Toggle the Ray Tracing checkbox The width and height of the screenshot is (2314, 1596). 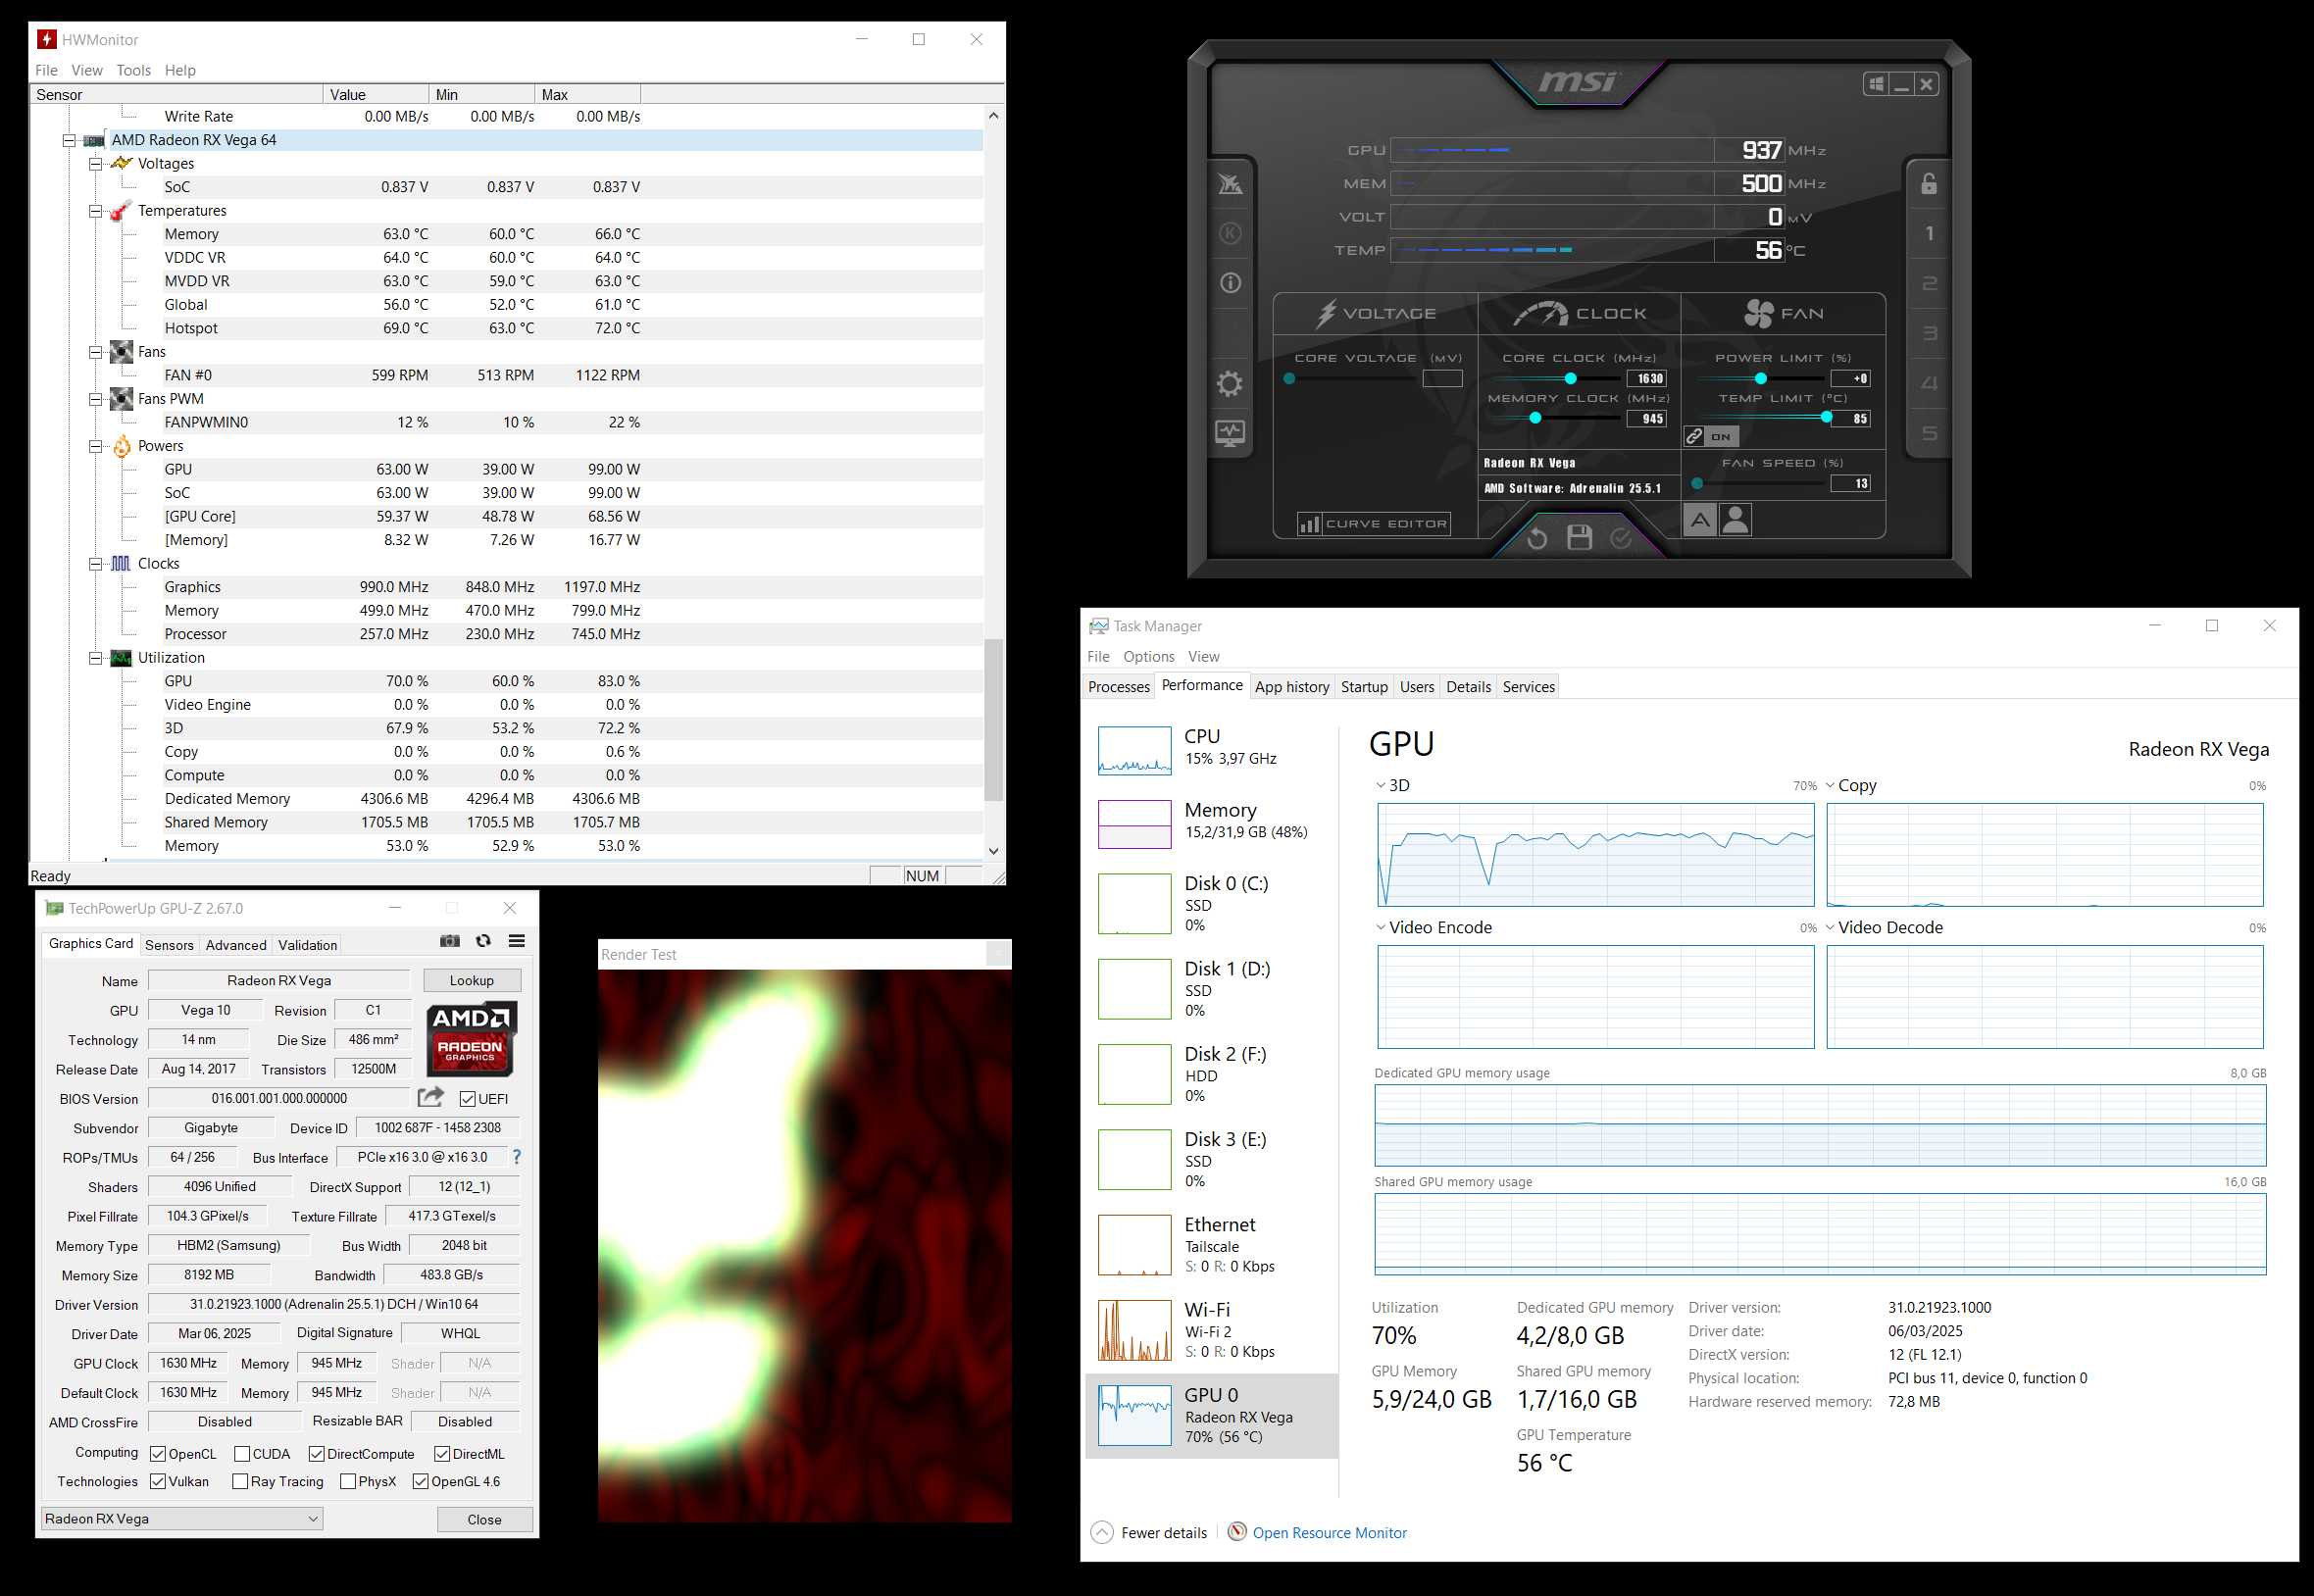pos(240,1481)
